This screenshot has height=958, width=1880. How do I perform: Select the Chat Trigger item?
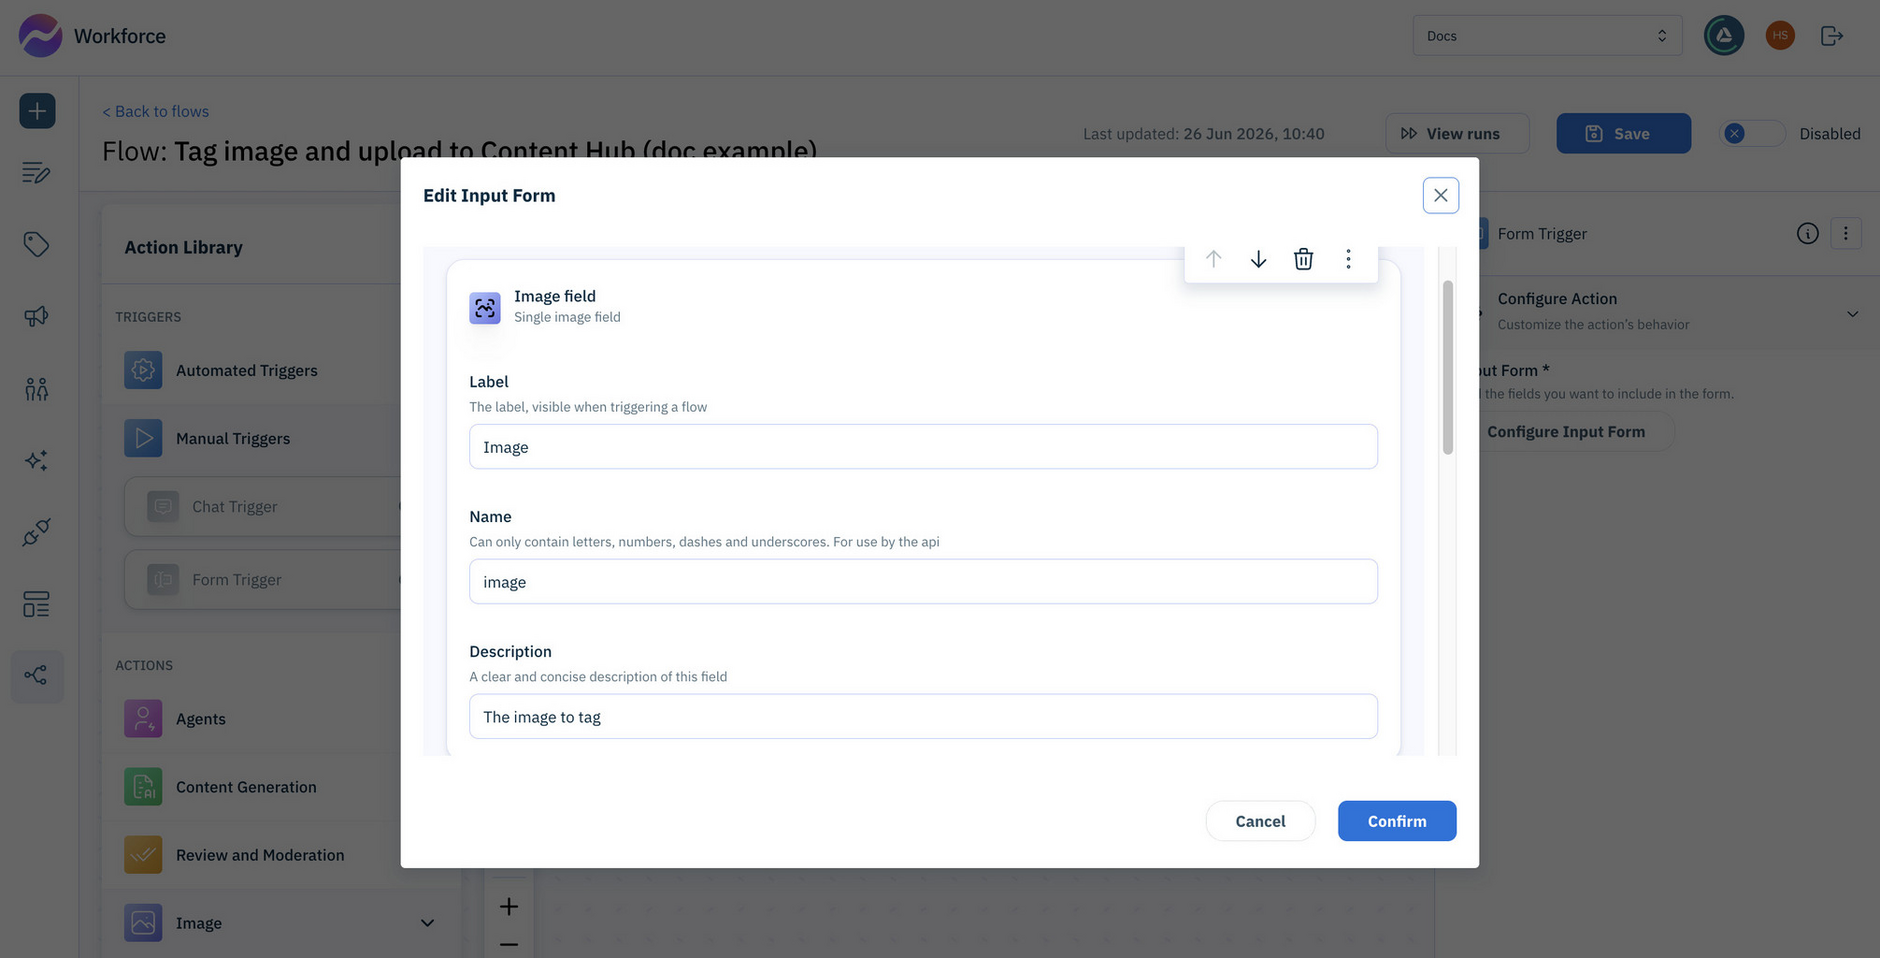pyautogui.click(x=264, y=507)
